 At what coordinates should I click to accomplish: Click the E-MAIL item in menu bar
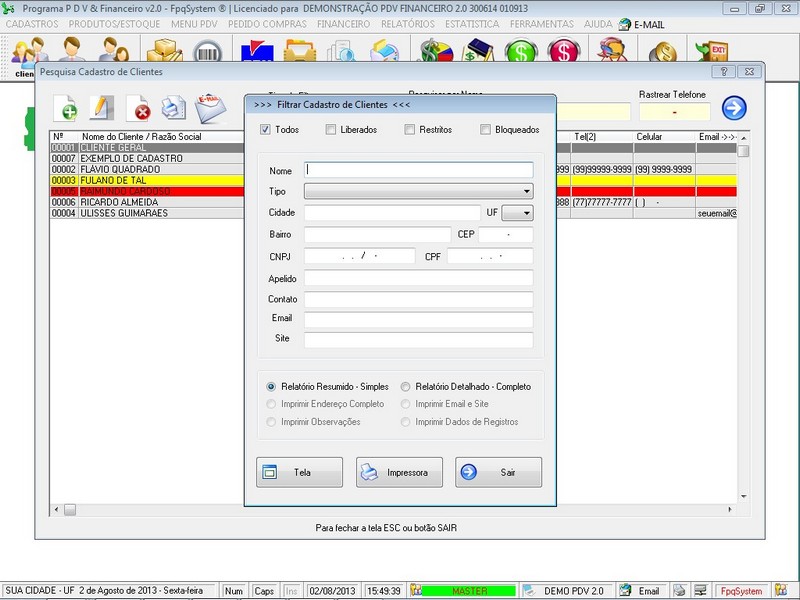pos(641,24)
